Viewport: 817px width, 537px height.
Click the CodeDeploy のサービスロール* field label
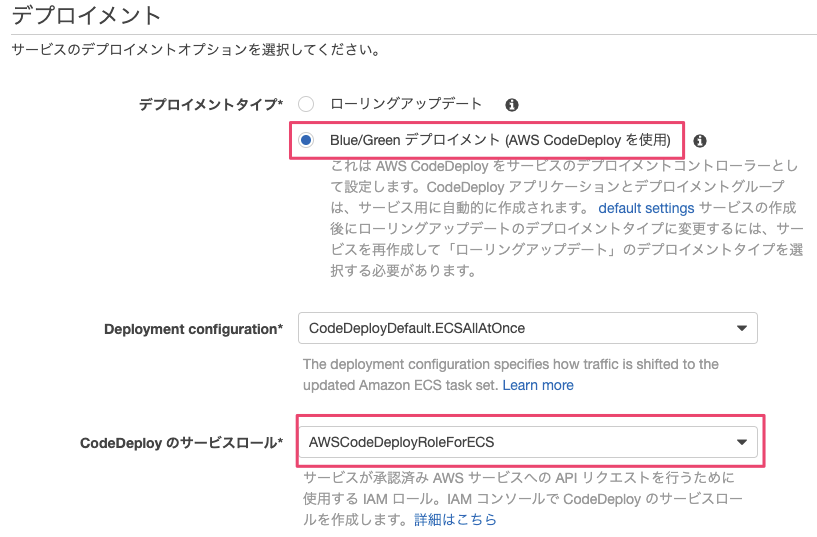pos(181,442)
